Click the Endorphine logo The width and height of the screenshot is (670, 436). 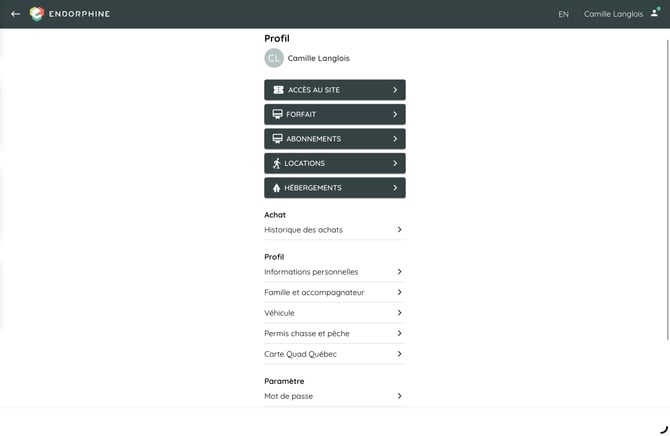[x=70, y=14]
